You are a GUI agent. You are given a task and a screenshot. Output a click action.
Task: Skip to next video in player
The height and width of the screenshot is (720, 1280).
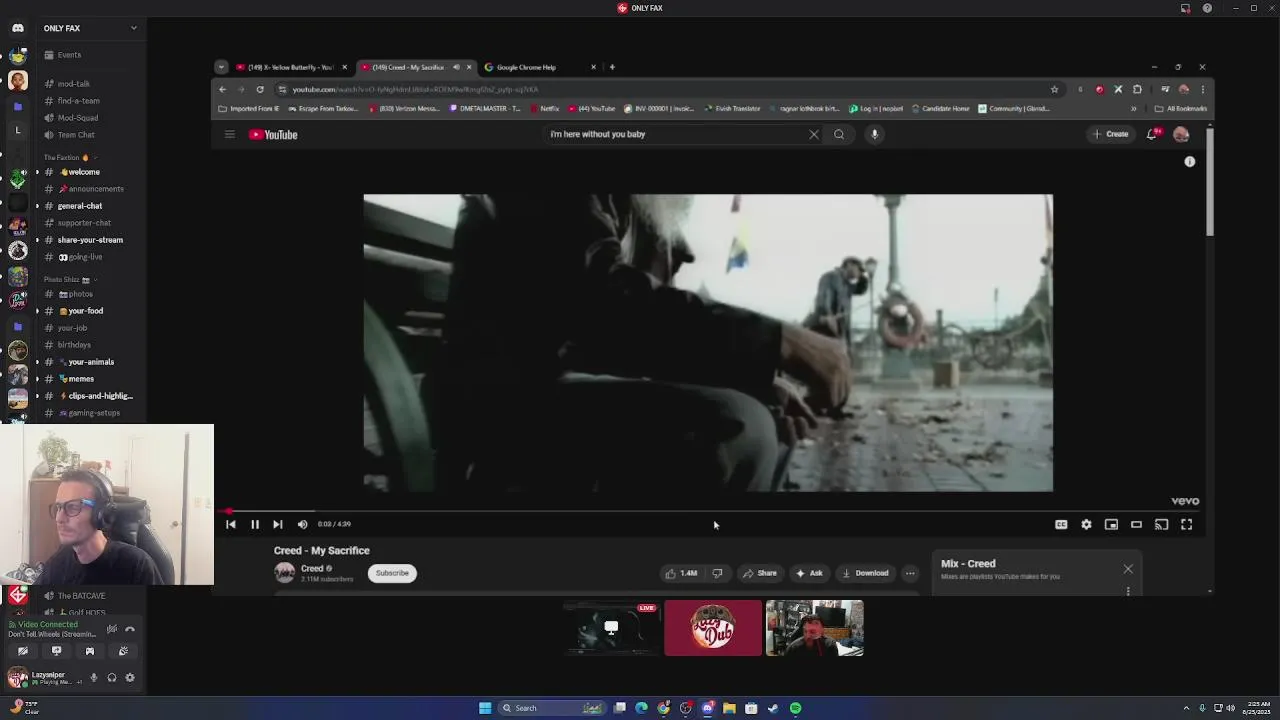tap(278, 524)
